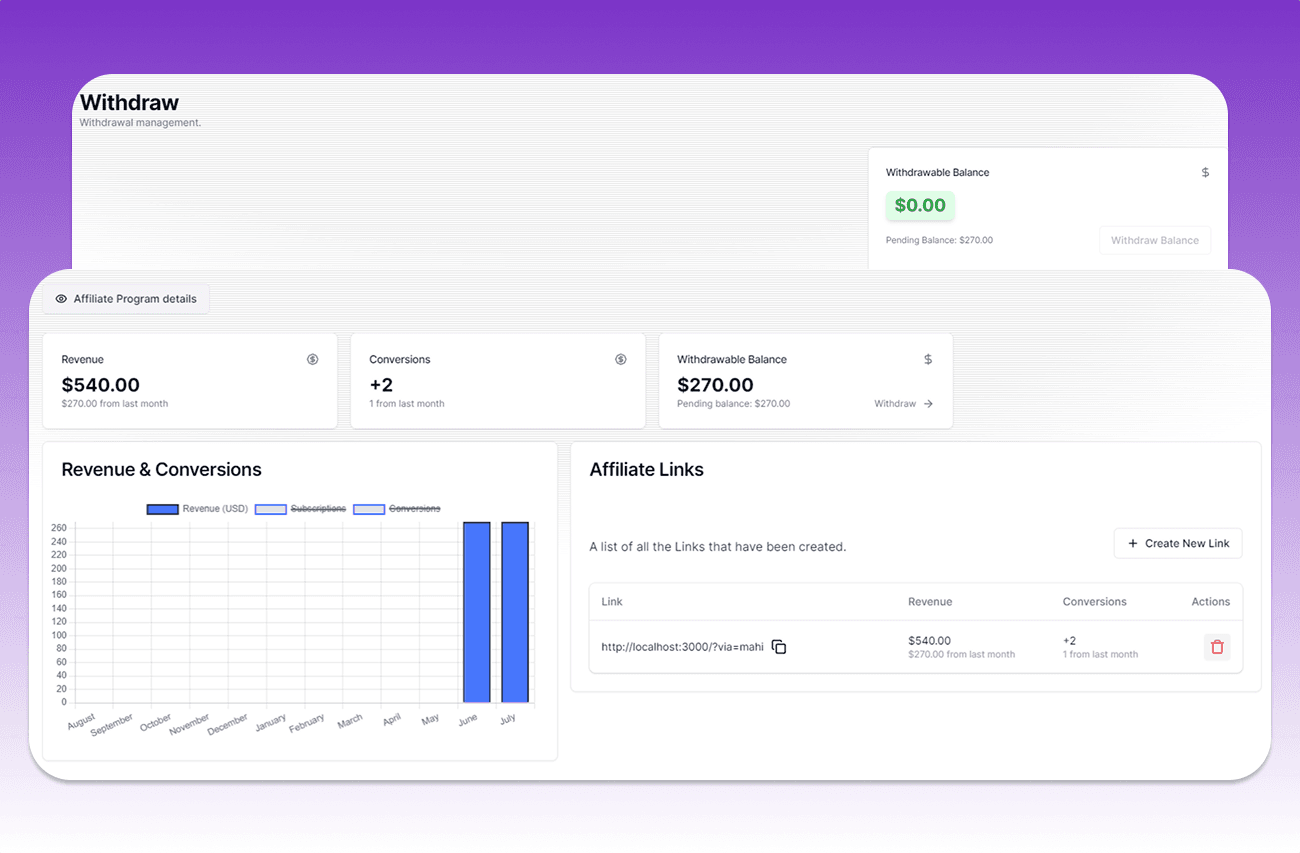
Task: Open Affiliate Program details
Action: coord(126,299)
